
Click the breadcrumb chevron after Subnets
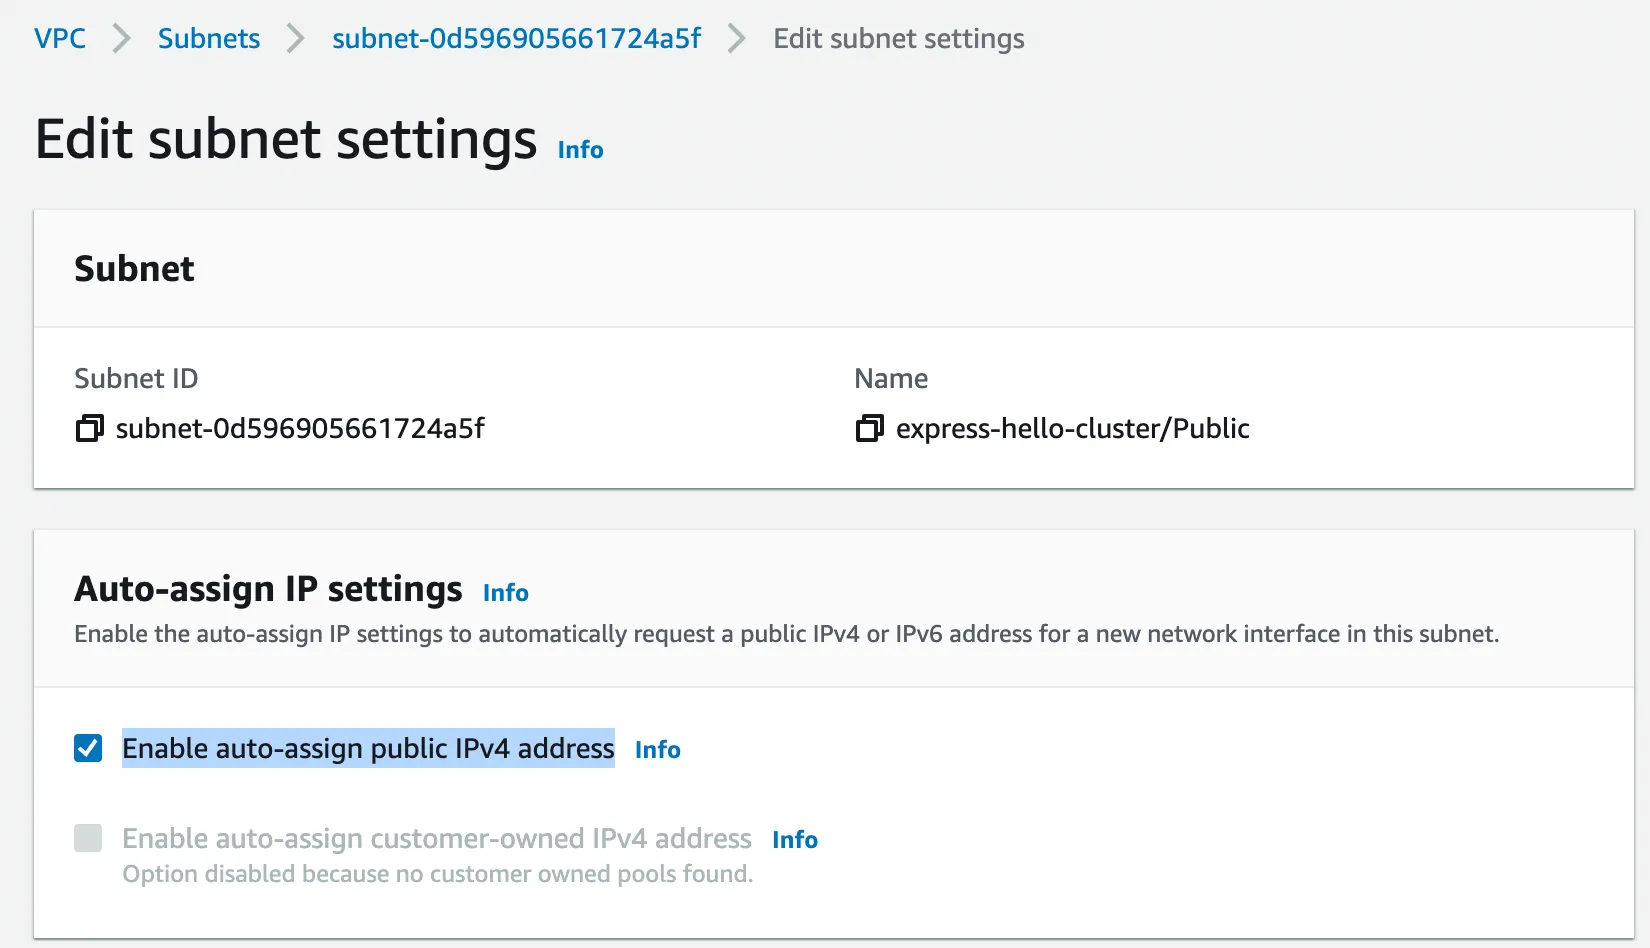(296, 39)
